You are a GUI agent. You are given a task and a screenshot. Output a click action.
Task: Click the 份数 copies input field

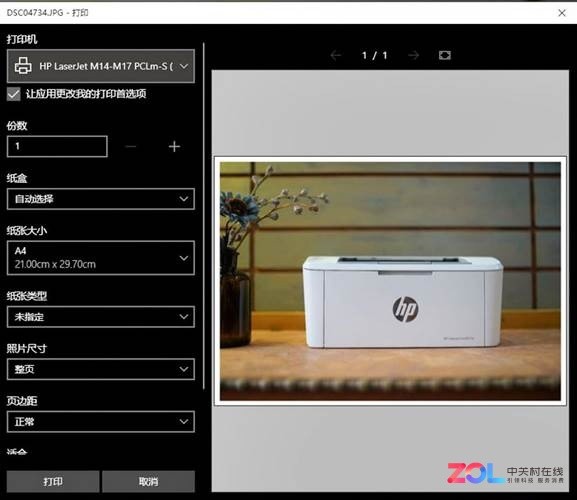pos(57,146)
